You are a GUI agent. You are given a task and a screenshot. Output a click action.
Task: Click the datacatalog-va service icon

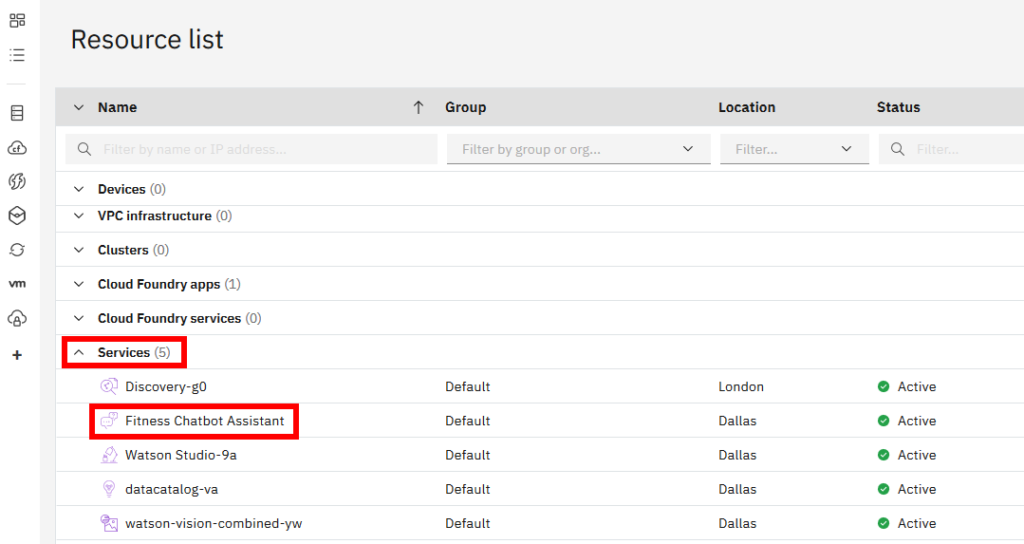[109, 488]
